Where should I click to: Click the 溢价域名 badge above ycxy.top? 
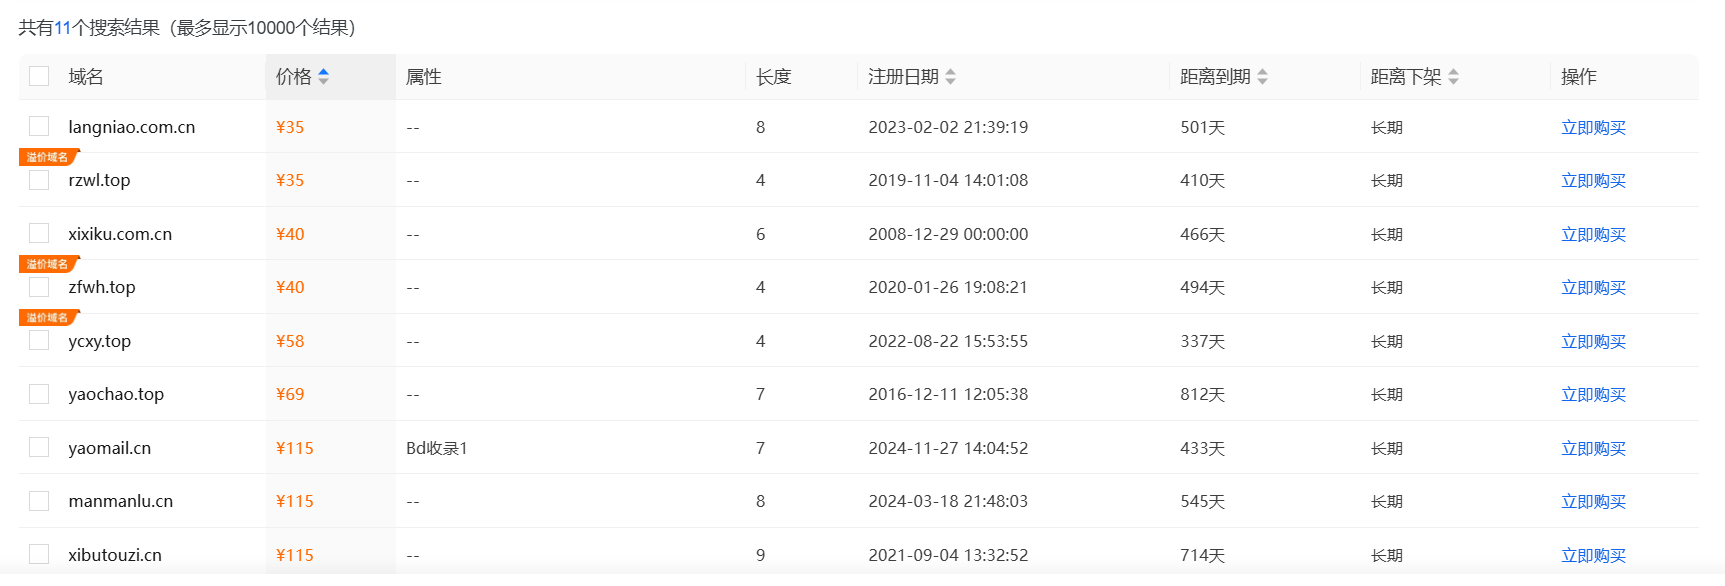click(x=48, y=318)
